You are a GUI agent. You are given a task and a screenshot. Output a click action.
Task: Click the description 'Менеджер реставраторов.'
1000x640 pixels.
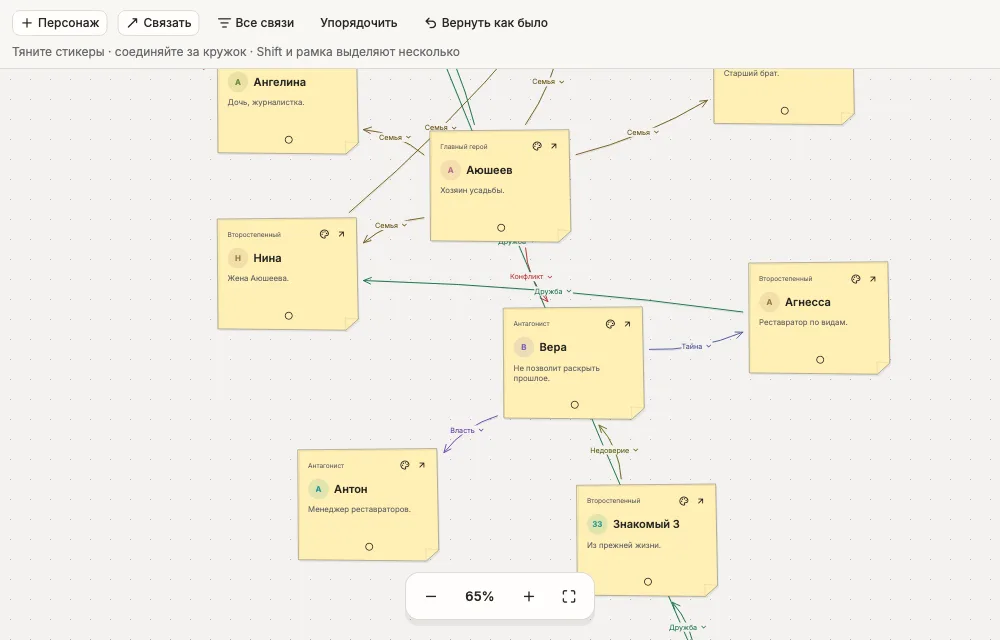359,509
